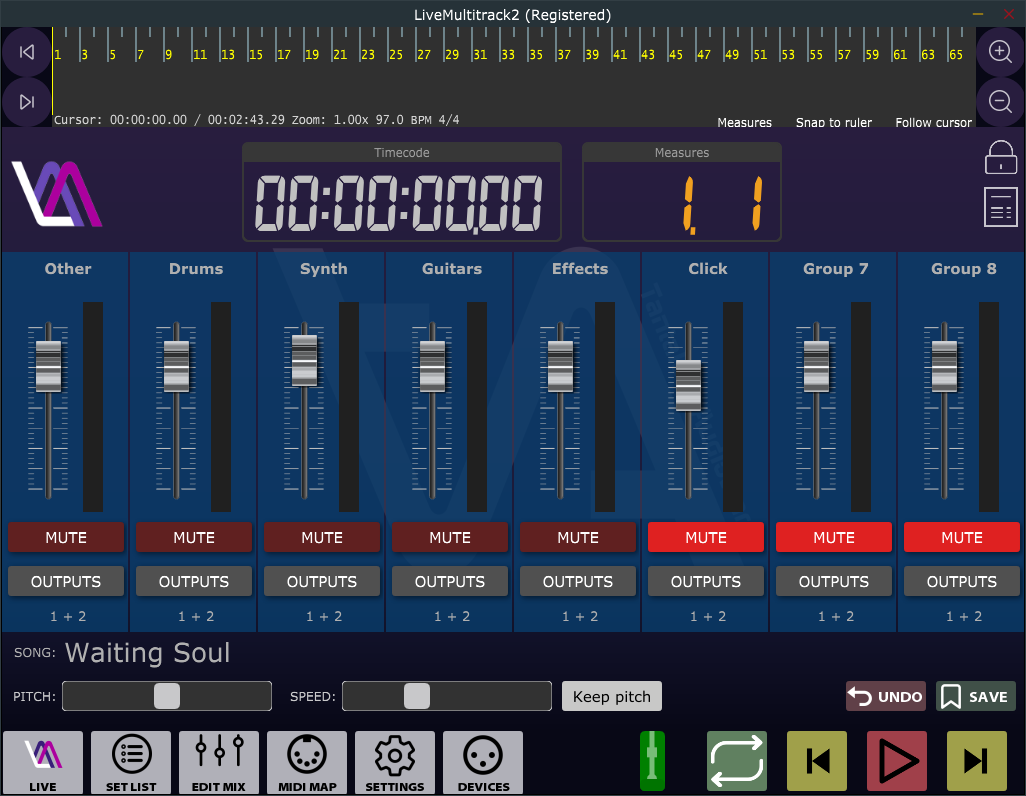Screen dimensions: 1026x796
Task: Click the LiveMultitrack logo beside the Timecode display
Action: (x=57, y=194)
